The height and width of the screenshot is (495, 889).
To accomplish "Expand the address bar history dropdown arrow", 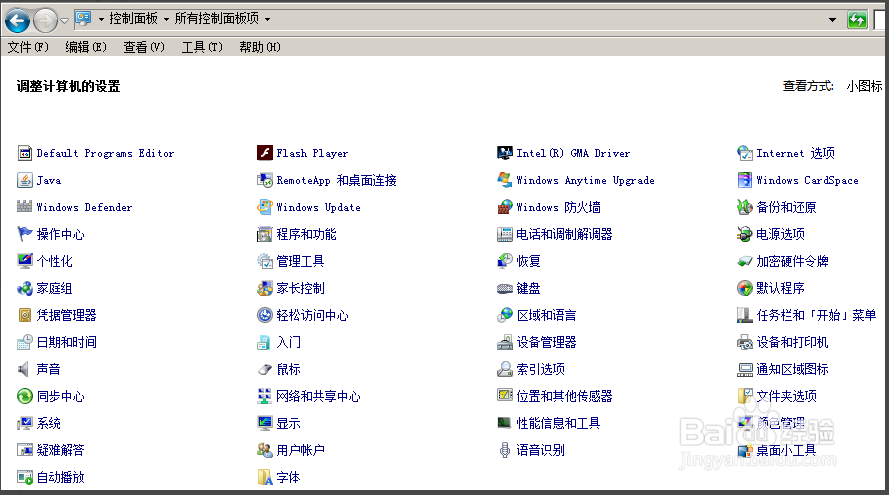I will coord(832,19).
